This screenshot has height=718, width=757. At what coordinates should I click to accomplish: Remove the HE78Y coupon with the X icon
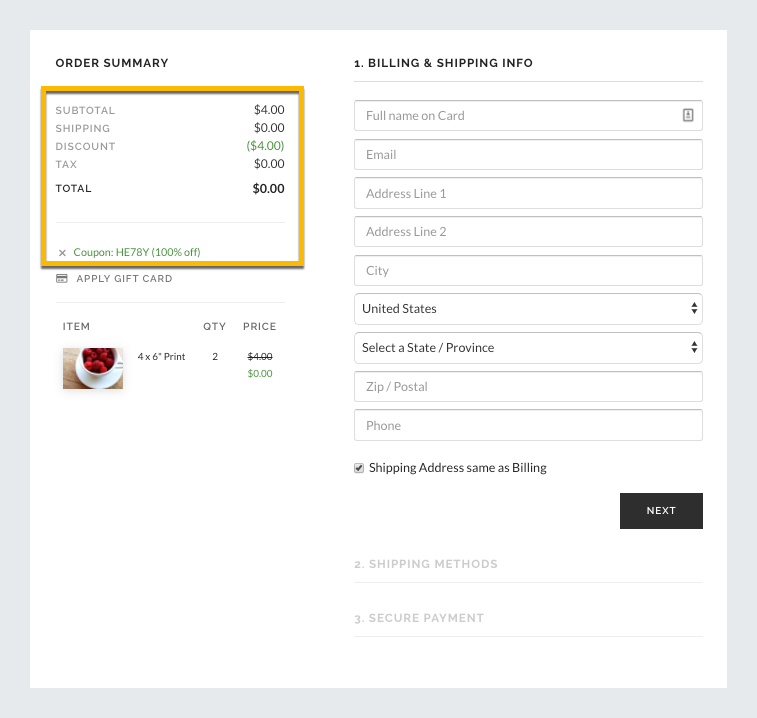point(62,253)
